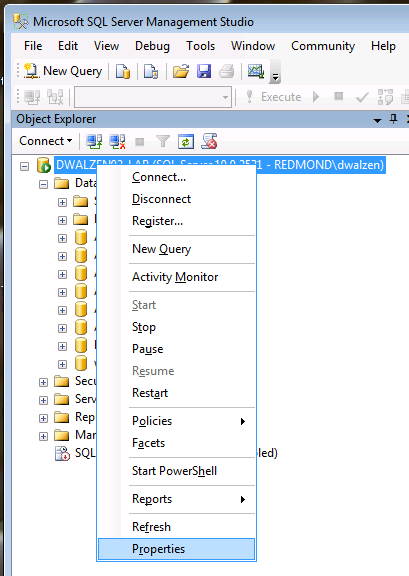This screenshot has width=409, height=576.
Task: Choose Properties in context menu
Action: (x=176, y=549)
